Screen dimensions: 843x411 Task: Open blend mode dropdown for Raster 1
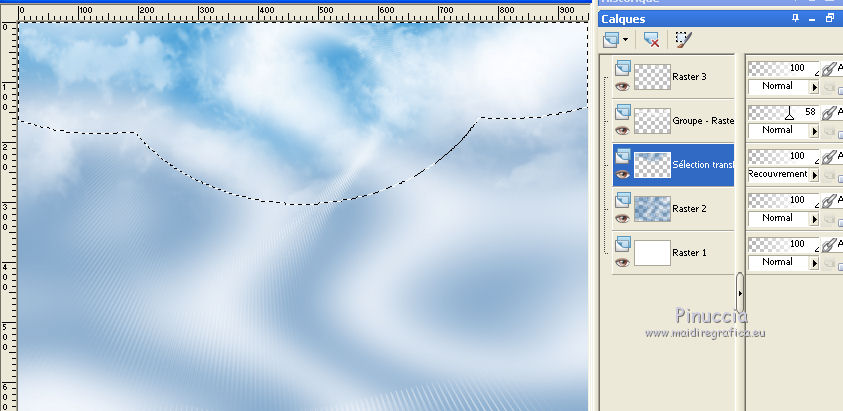point(814,263)
